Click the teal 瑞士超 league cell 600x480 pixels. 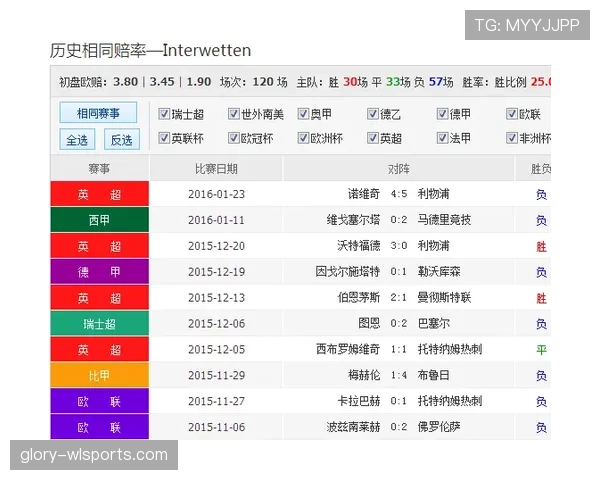pos(99,323)
